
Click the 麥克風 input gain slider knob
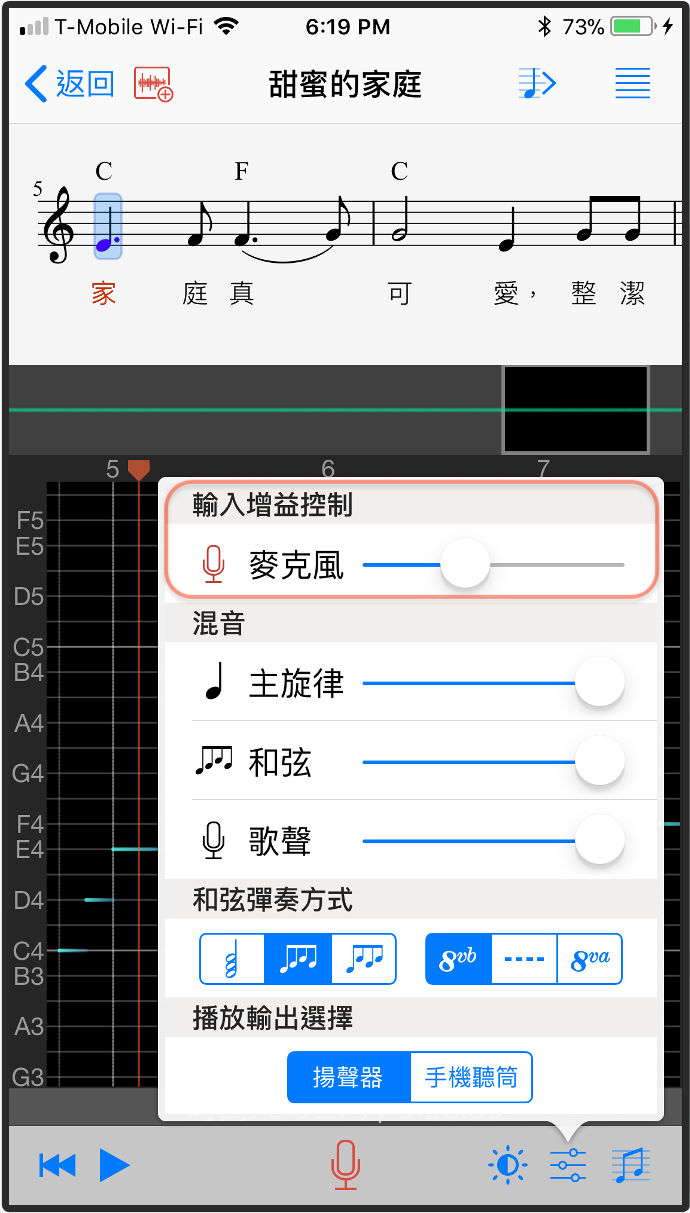465,565
